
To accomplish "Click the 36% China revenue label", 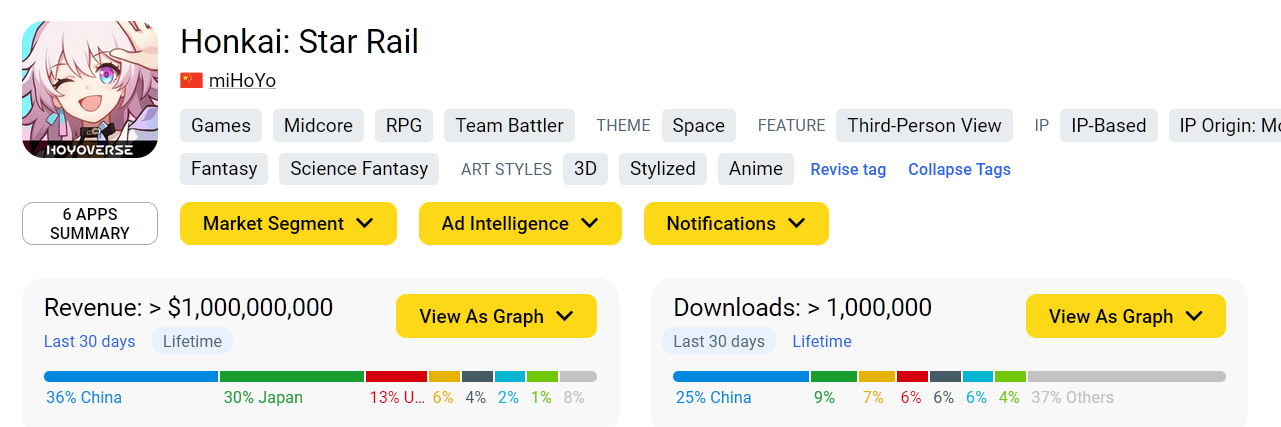I will (84, 398).
